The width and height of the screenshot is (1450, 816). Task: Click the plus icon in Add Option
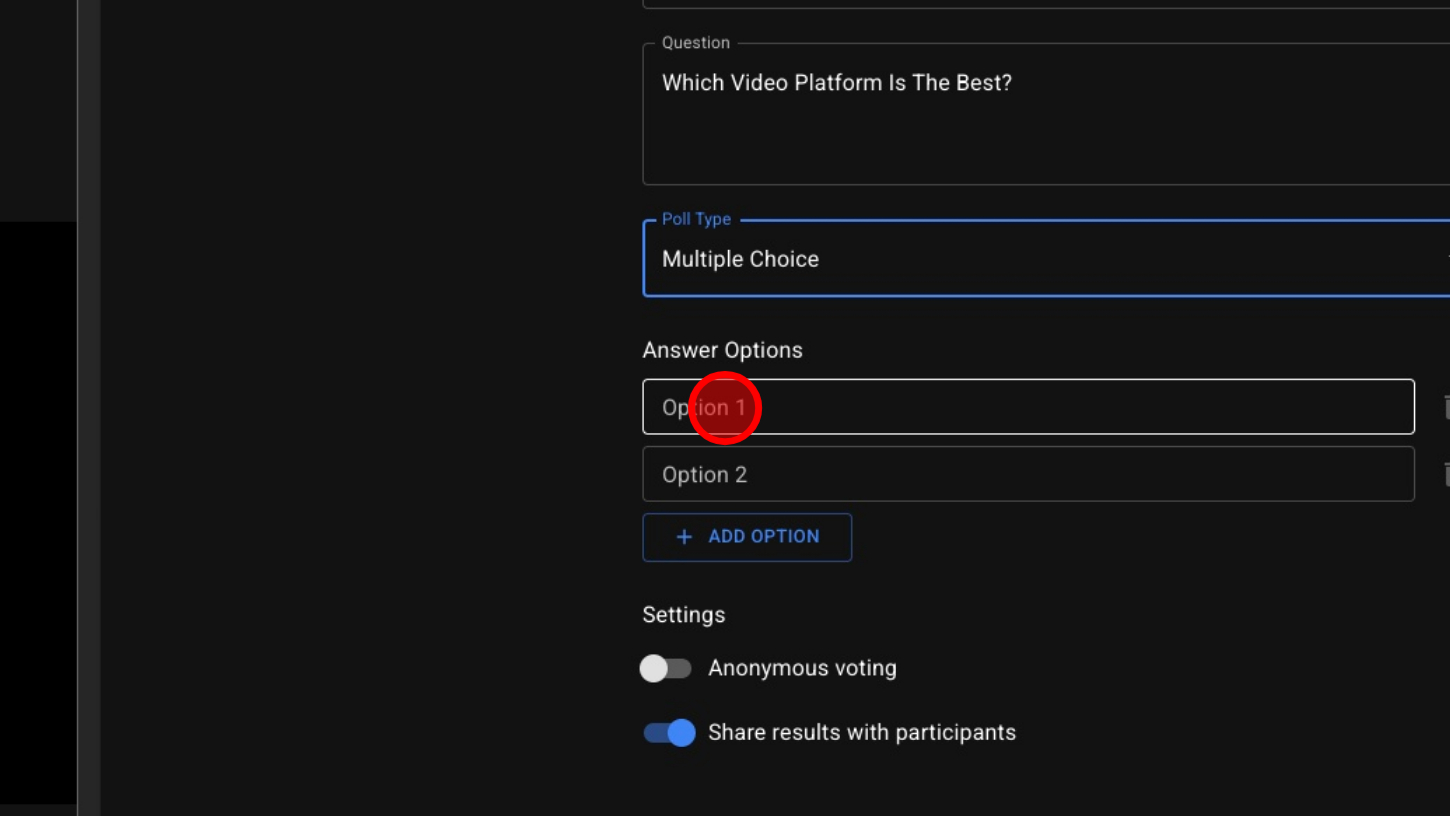click(x=684, y=537)
